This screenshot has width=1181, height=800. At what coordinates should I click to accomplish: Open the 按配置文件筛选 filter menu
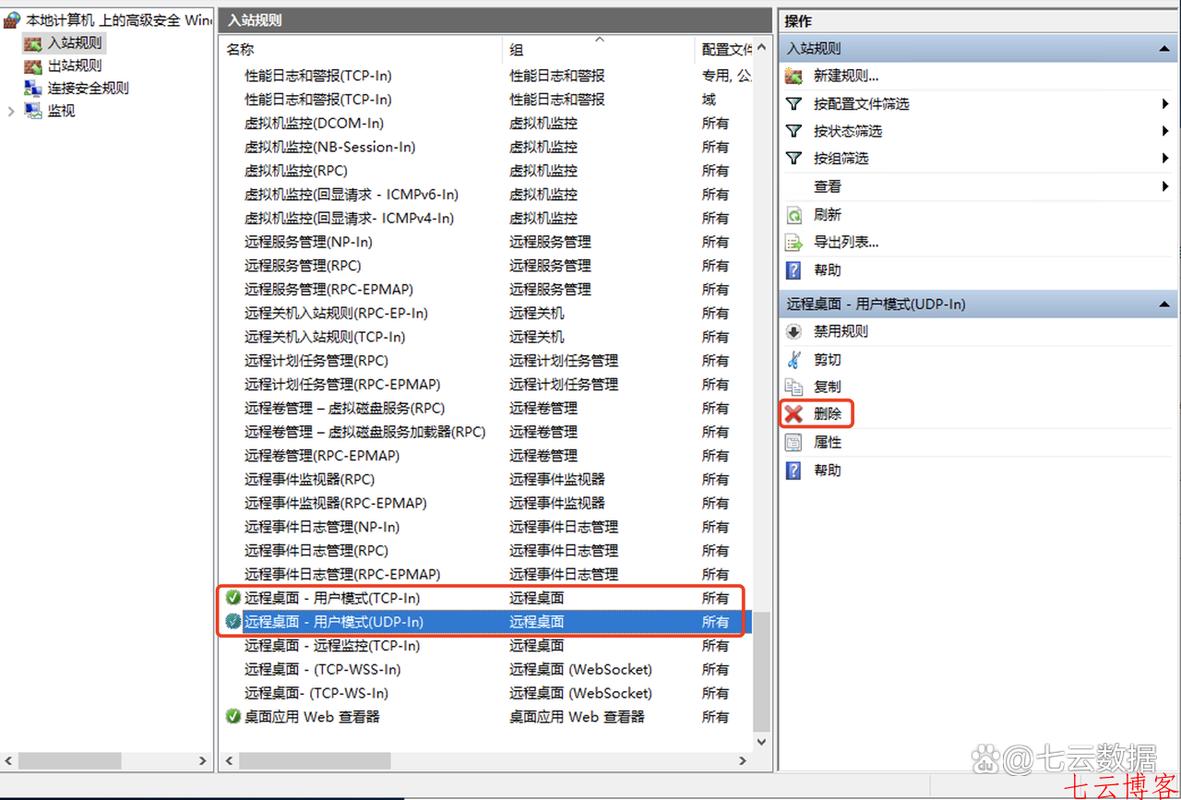click(x=865, y=103)
